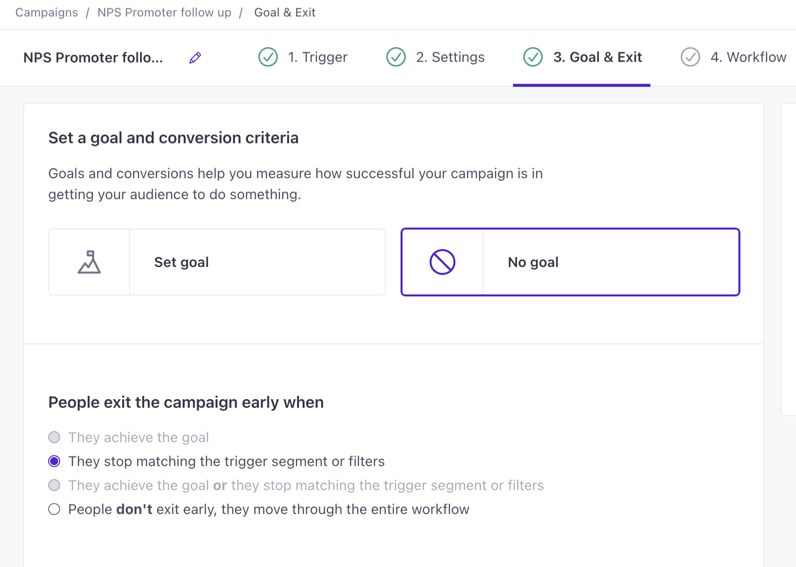
Task: Click the mountain flag goal icon
Action: (89, 262)
